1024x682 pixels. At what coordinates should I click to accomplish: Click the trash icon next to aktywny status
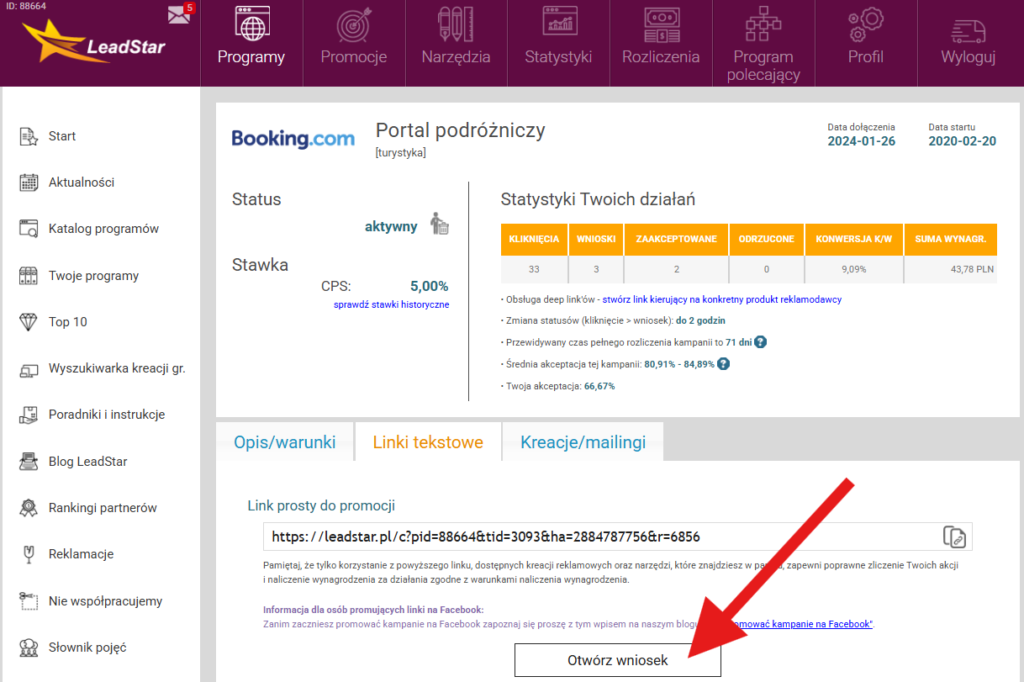(x=440, y=224)
